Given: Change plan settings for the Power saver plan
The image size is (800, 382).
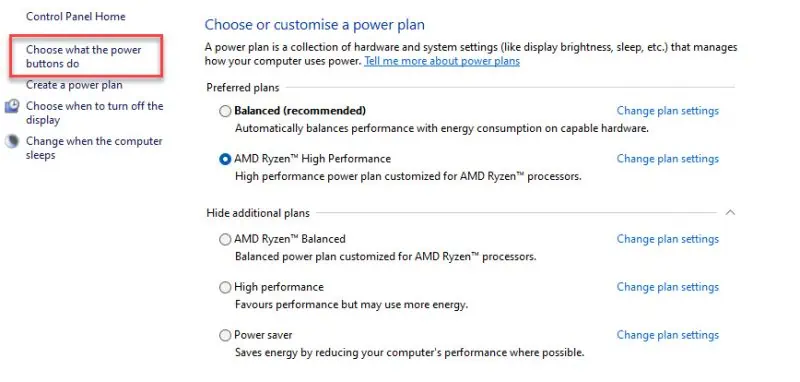Looking at the screenshot, I should point(667,335).
